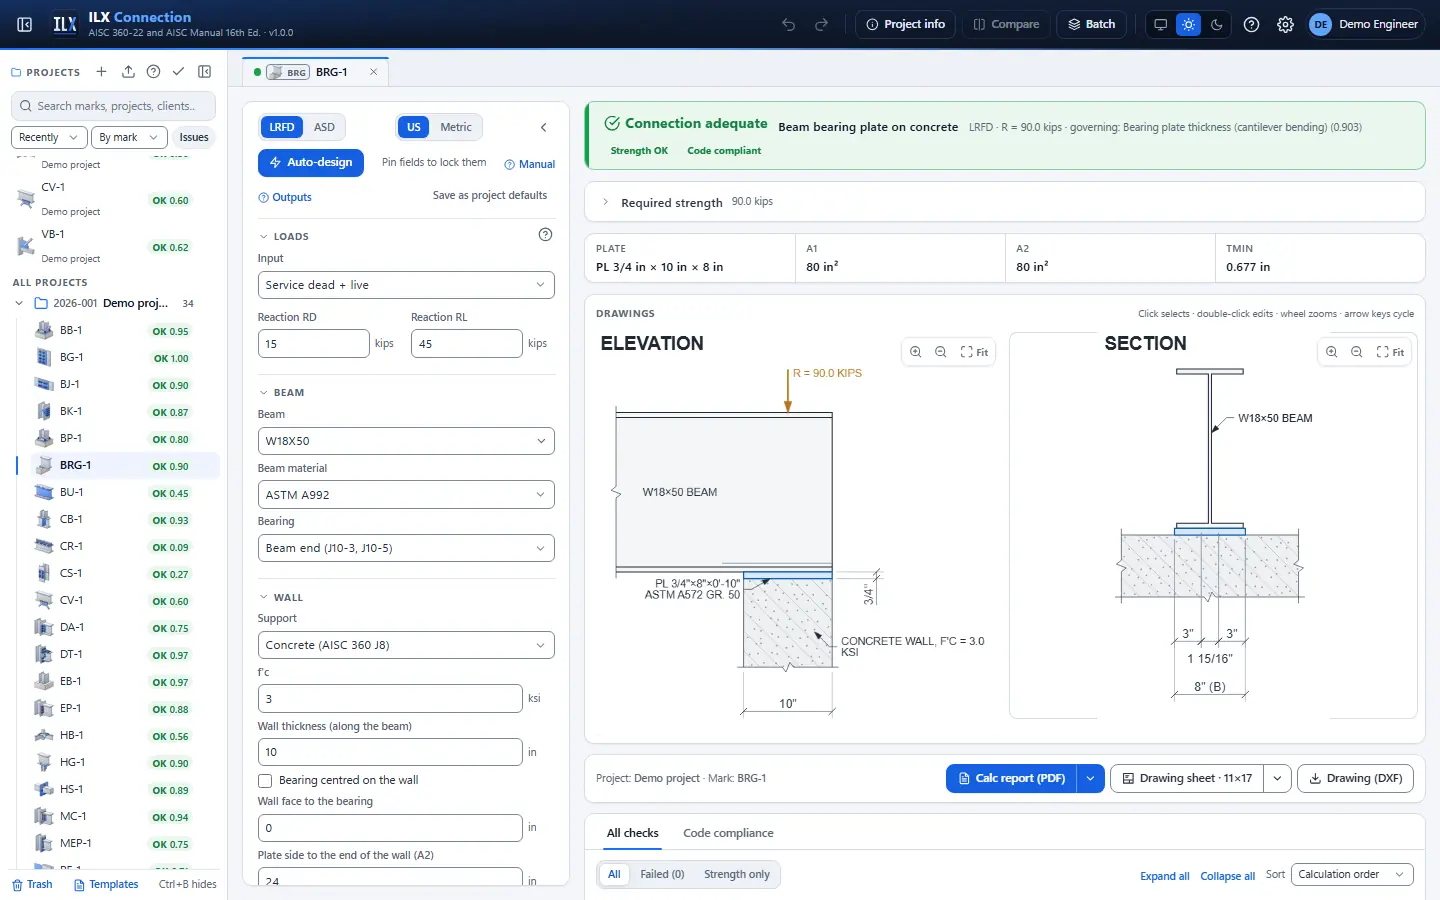
Task: Select the system display theme
Action: tap(1160, 24)
